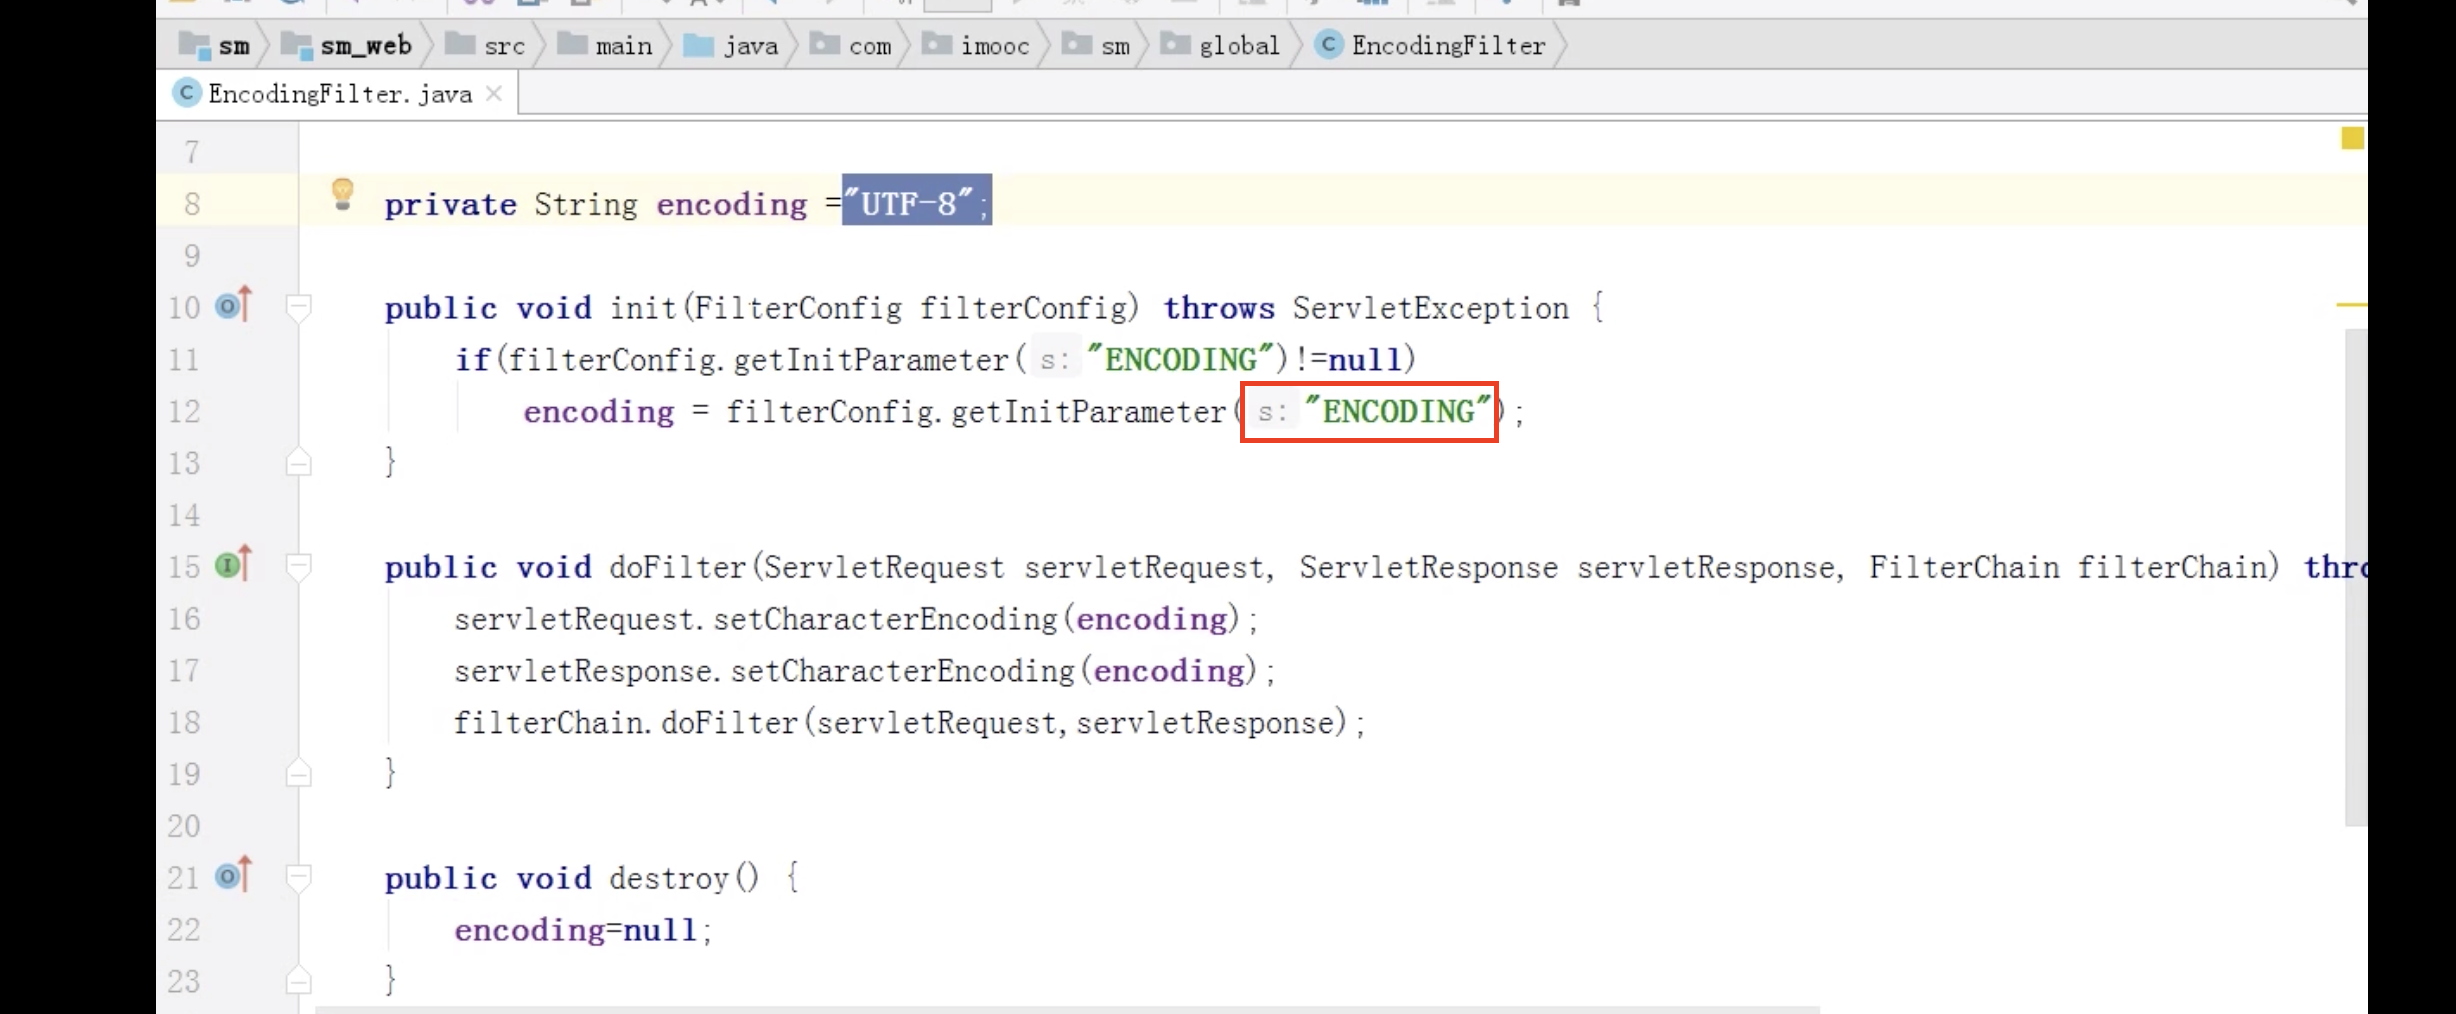
Task: Click fold end marker on line 23
Action: pyautogui.click(x=299, y=980)
